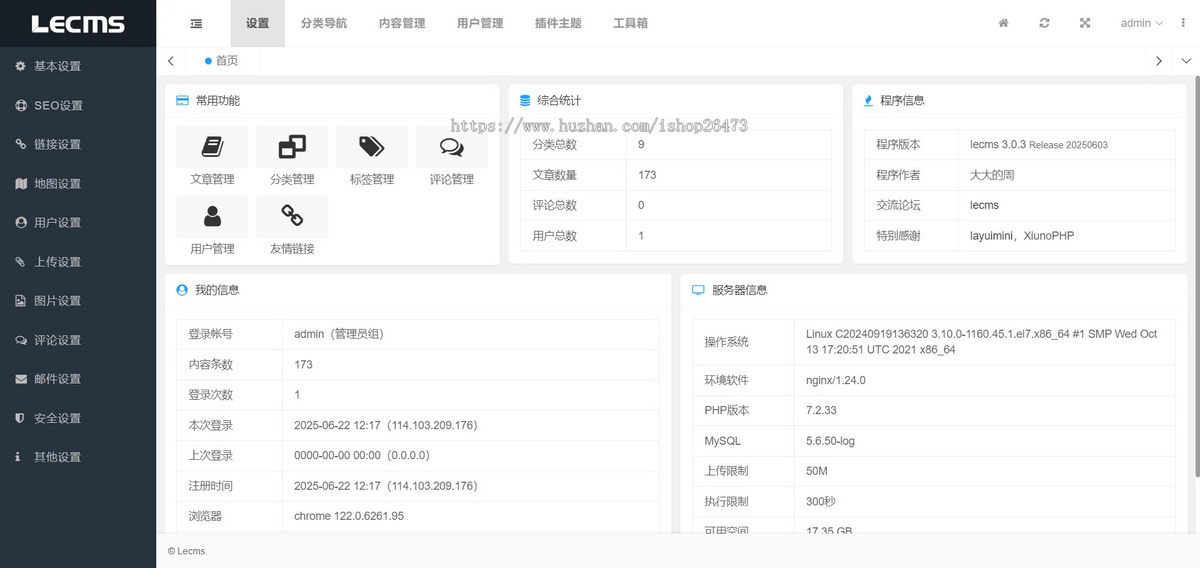The image size is (1200, 568).
Task: Click the 特别感谢 value layuimini，XiunoPHP
Action: click(x=1022, y=236)
